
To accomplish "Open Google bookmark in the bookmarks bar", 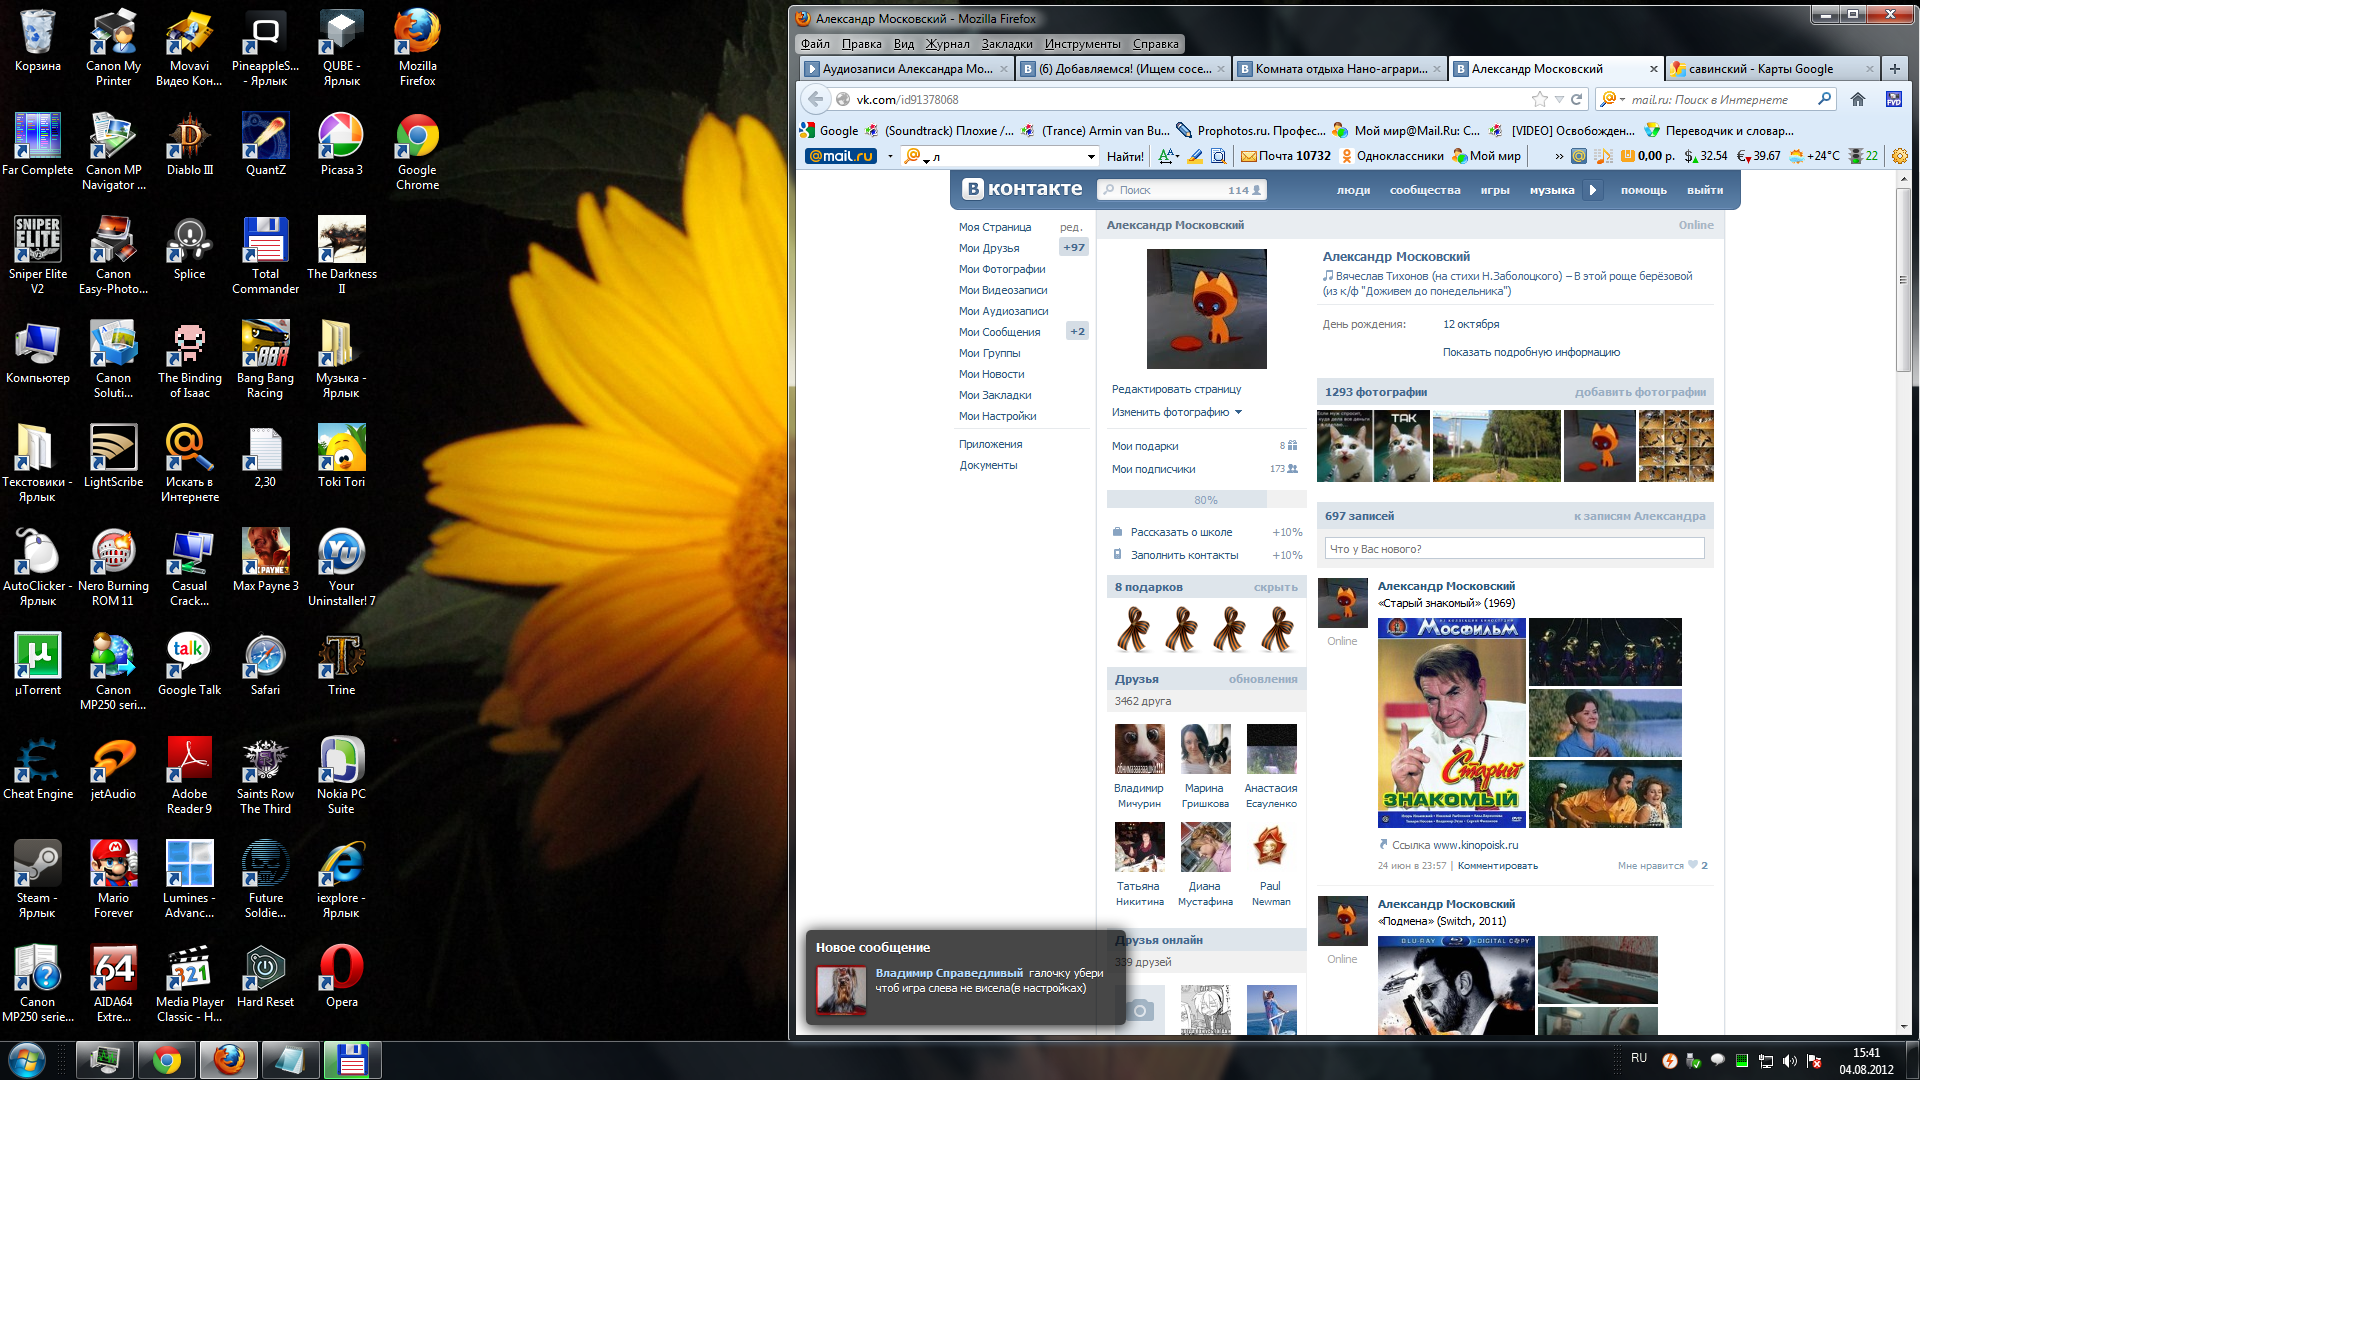I will (829, 130).
